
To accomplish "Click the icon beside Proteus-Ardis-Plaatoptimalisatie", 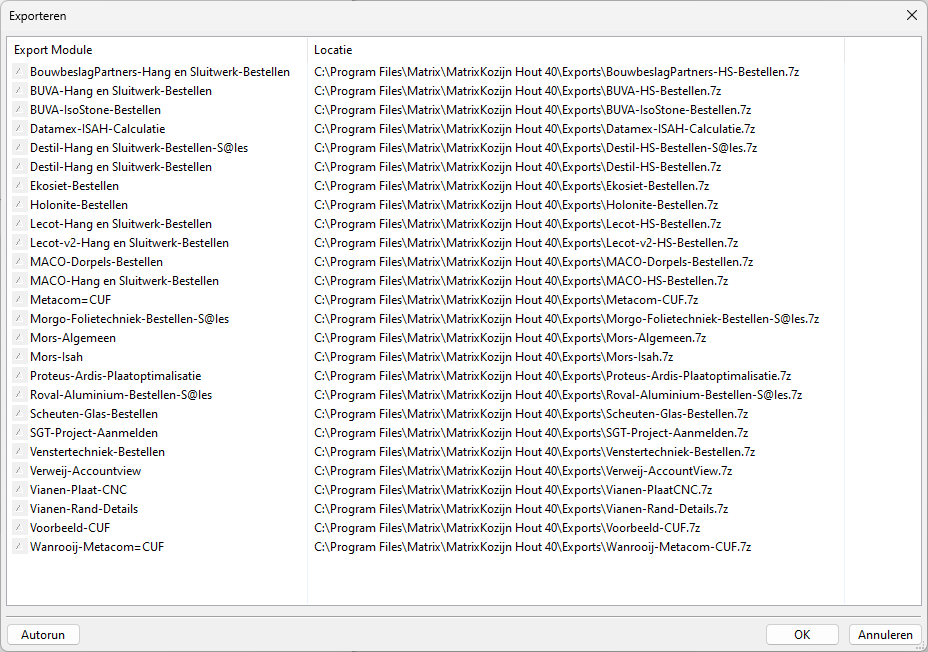I will click(x=20, y=376).
